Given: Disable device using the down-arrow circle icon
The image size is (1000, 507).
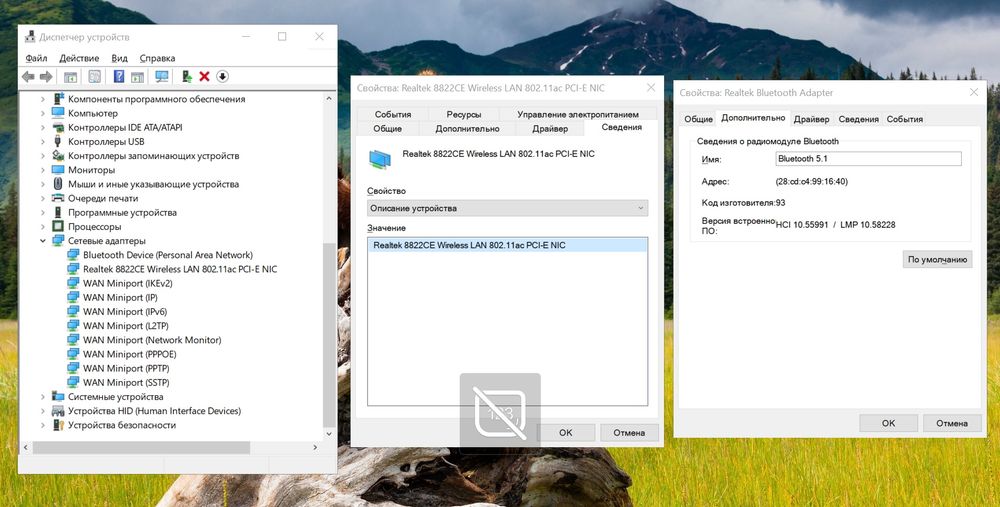Looking at the screenshot, I should pos(222,77).
